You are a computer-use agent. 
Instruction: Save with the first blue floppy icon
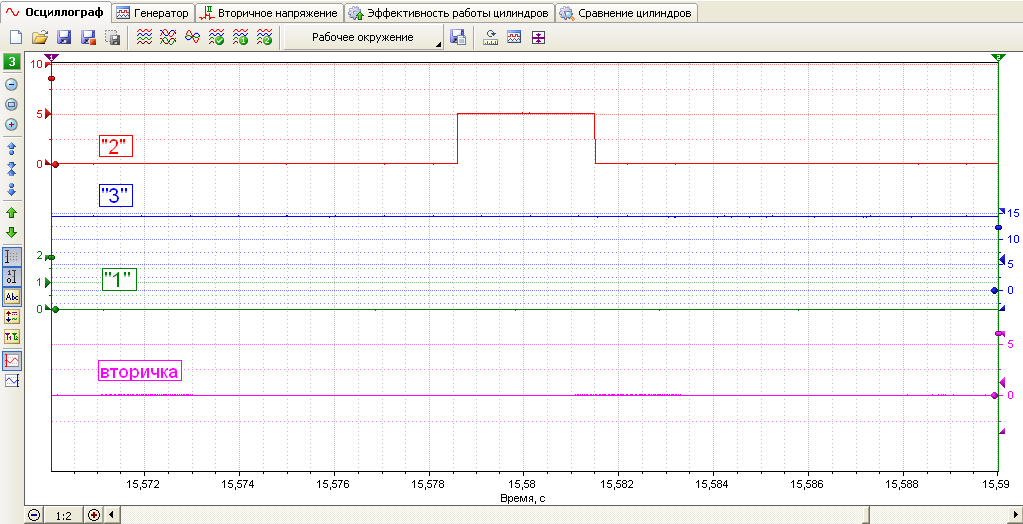[x=64, y=37]
